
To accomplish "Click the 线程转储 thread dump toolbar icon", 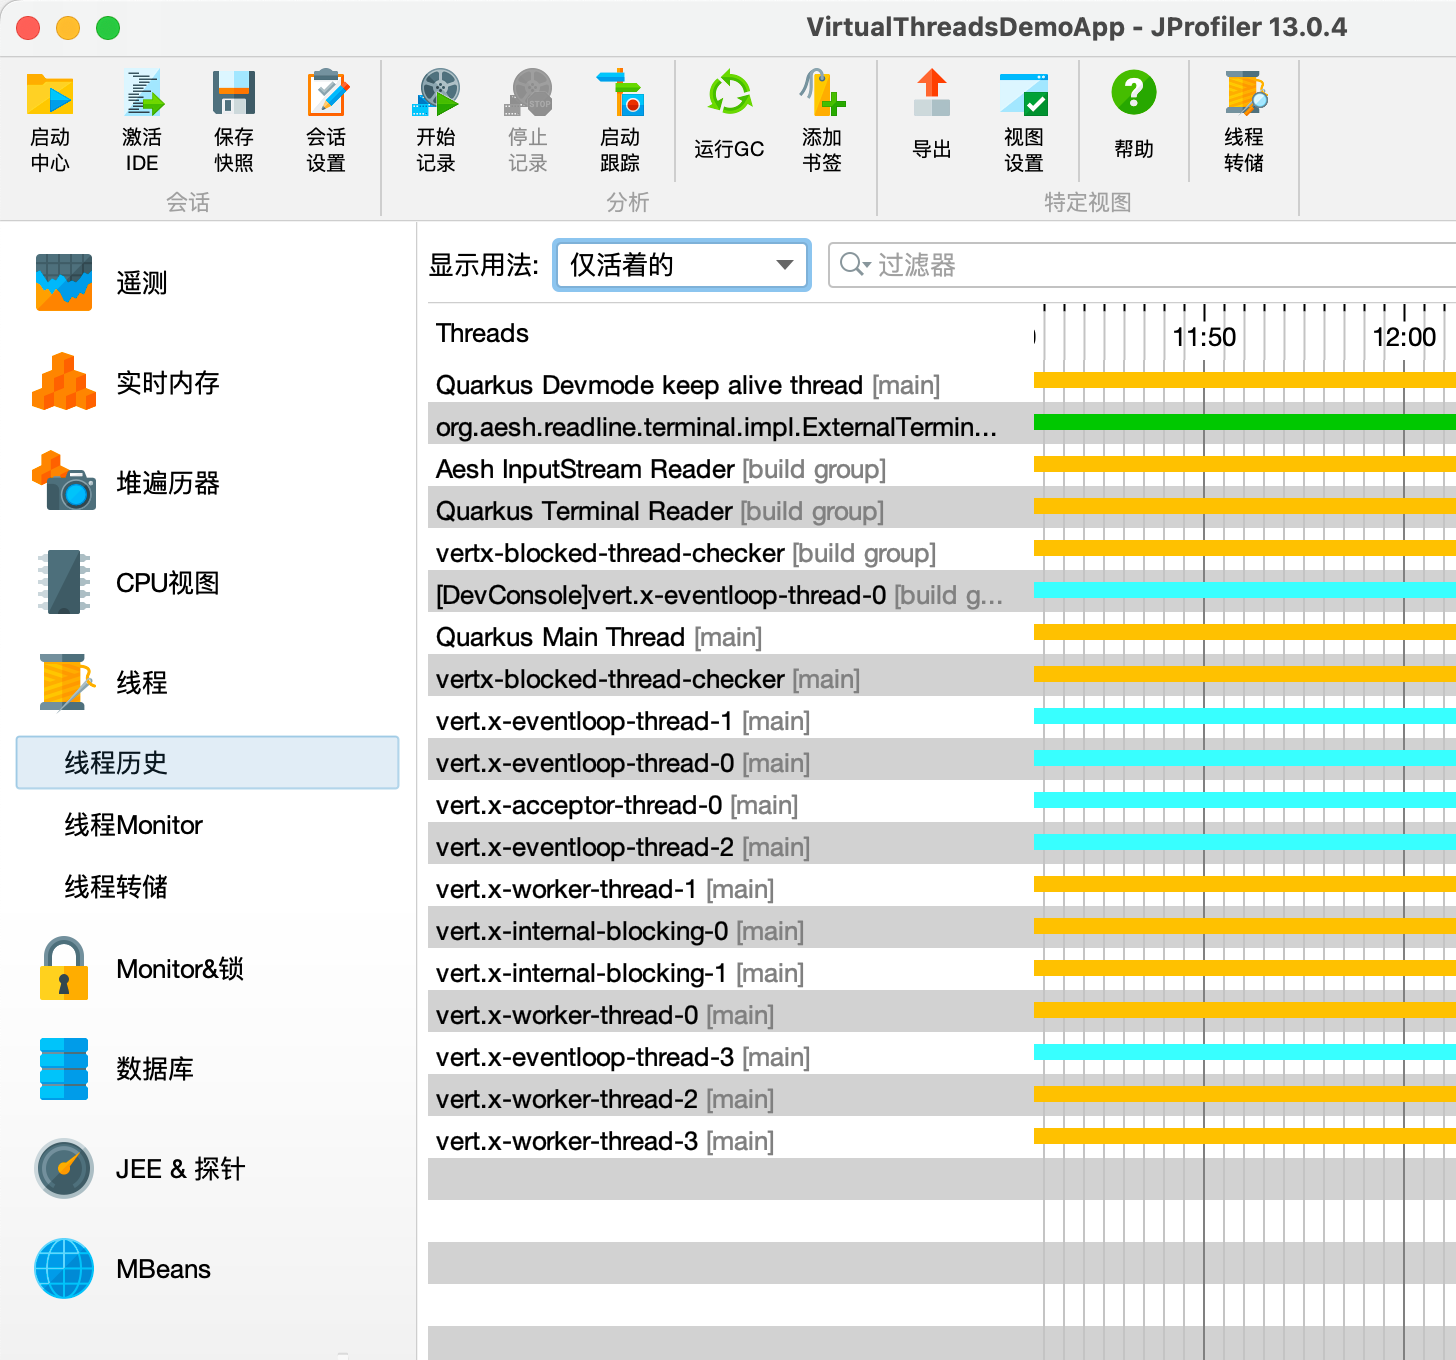I will click(1244, 122).
